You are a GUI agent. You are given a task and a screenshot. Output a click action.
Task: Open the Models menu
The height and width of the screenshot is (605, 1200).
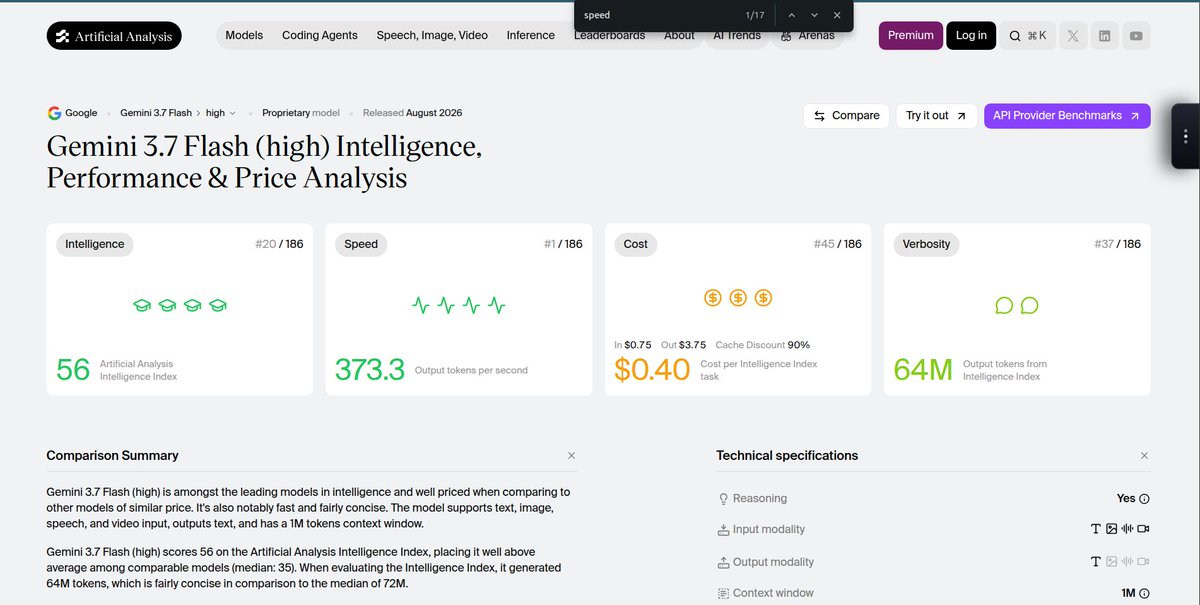click(244, 35)
